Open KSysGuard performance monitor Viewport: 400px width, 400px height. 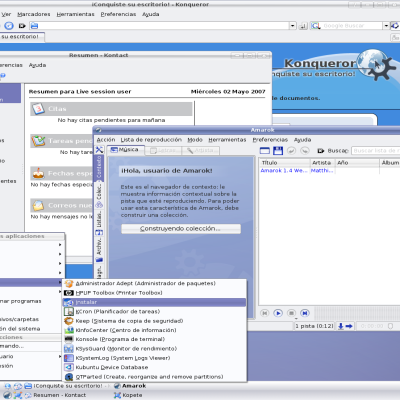click(155, 348)
